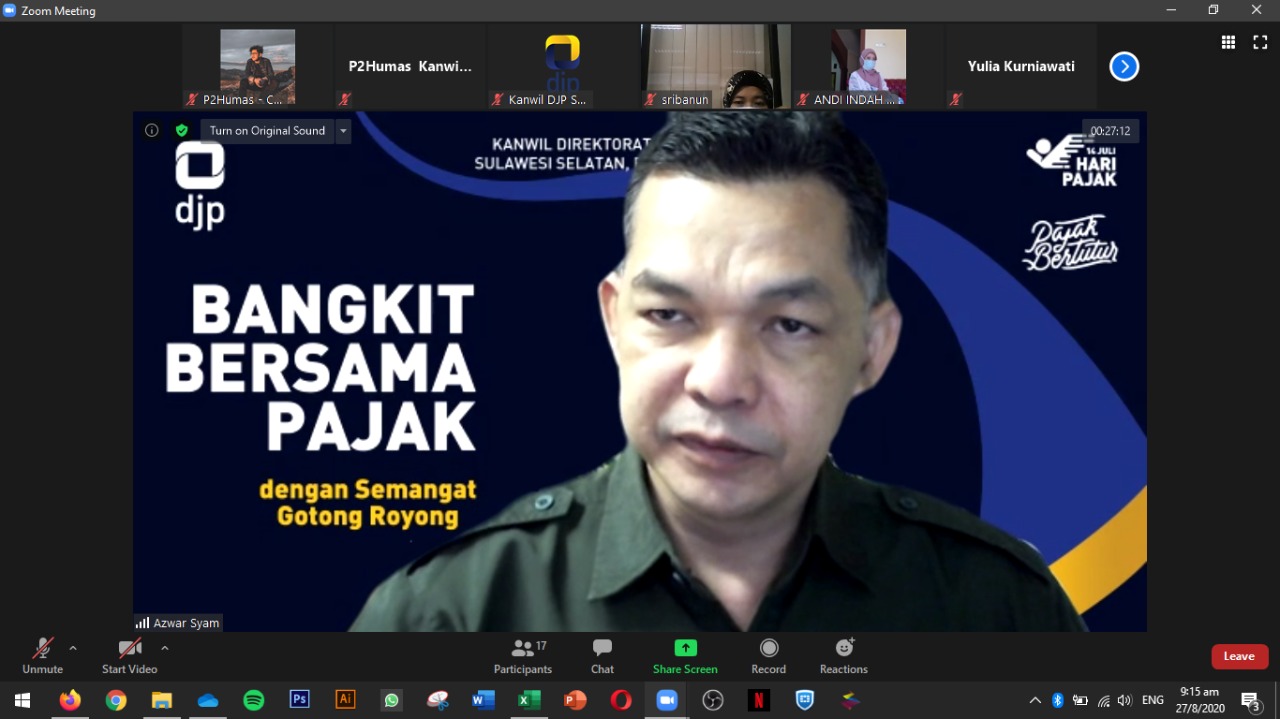This screenshot has width=1280, height=719.
Task: Leave the meeting
Action: click(x=1239, y=656)
